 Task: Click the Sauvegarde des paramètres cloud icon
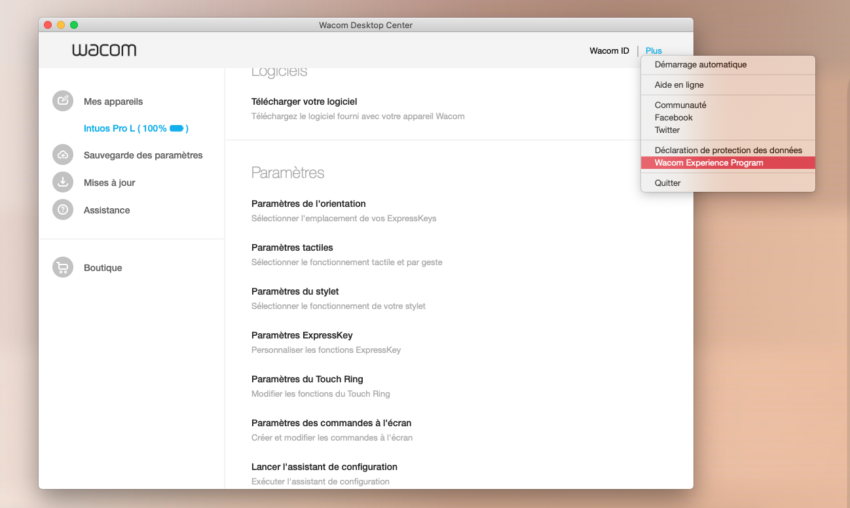tap(63, 155)
